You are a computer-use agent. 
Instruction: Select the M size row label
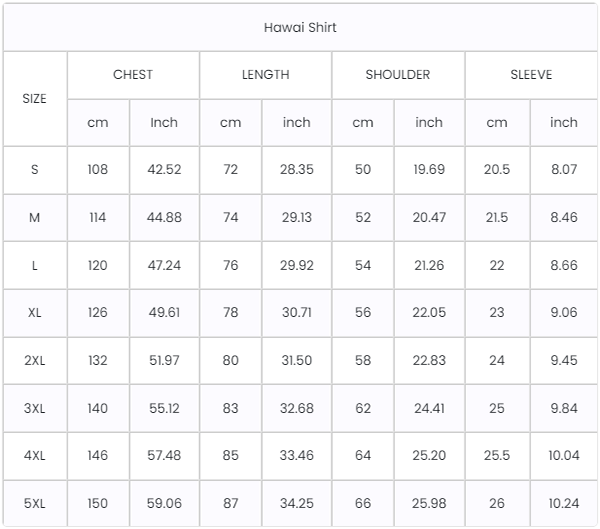pos(34,217)
